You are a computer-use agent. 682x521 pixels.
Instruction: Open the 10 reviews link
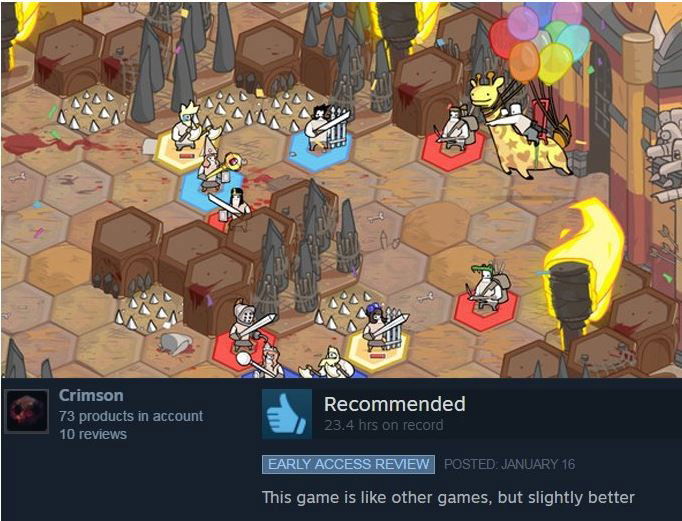point(93,434)
